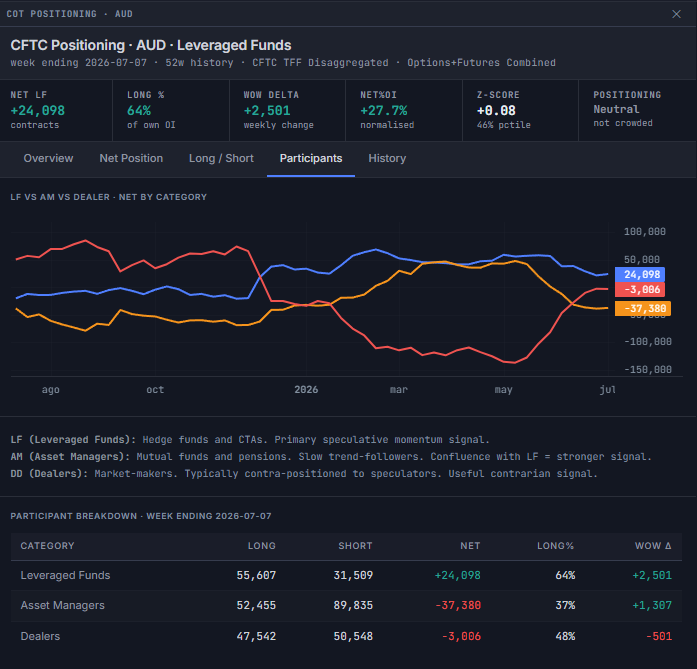Click the NET LF +24,098 stat
Viewport: 697px width, 669px height.
click(x=56, y=110)
